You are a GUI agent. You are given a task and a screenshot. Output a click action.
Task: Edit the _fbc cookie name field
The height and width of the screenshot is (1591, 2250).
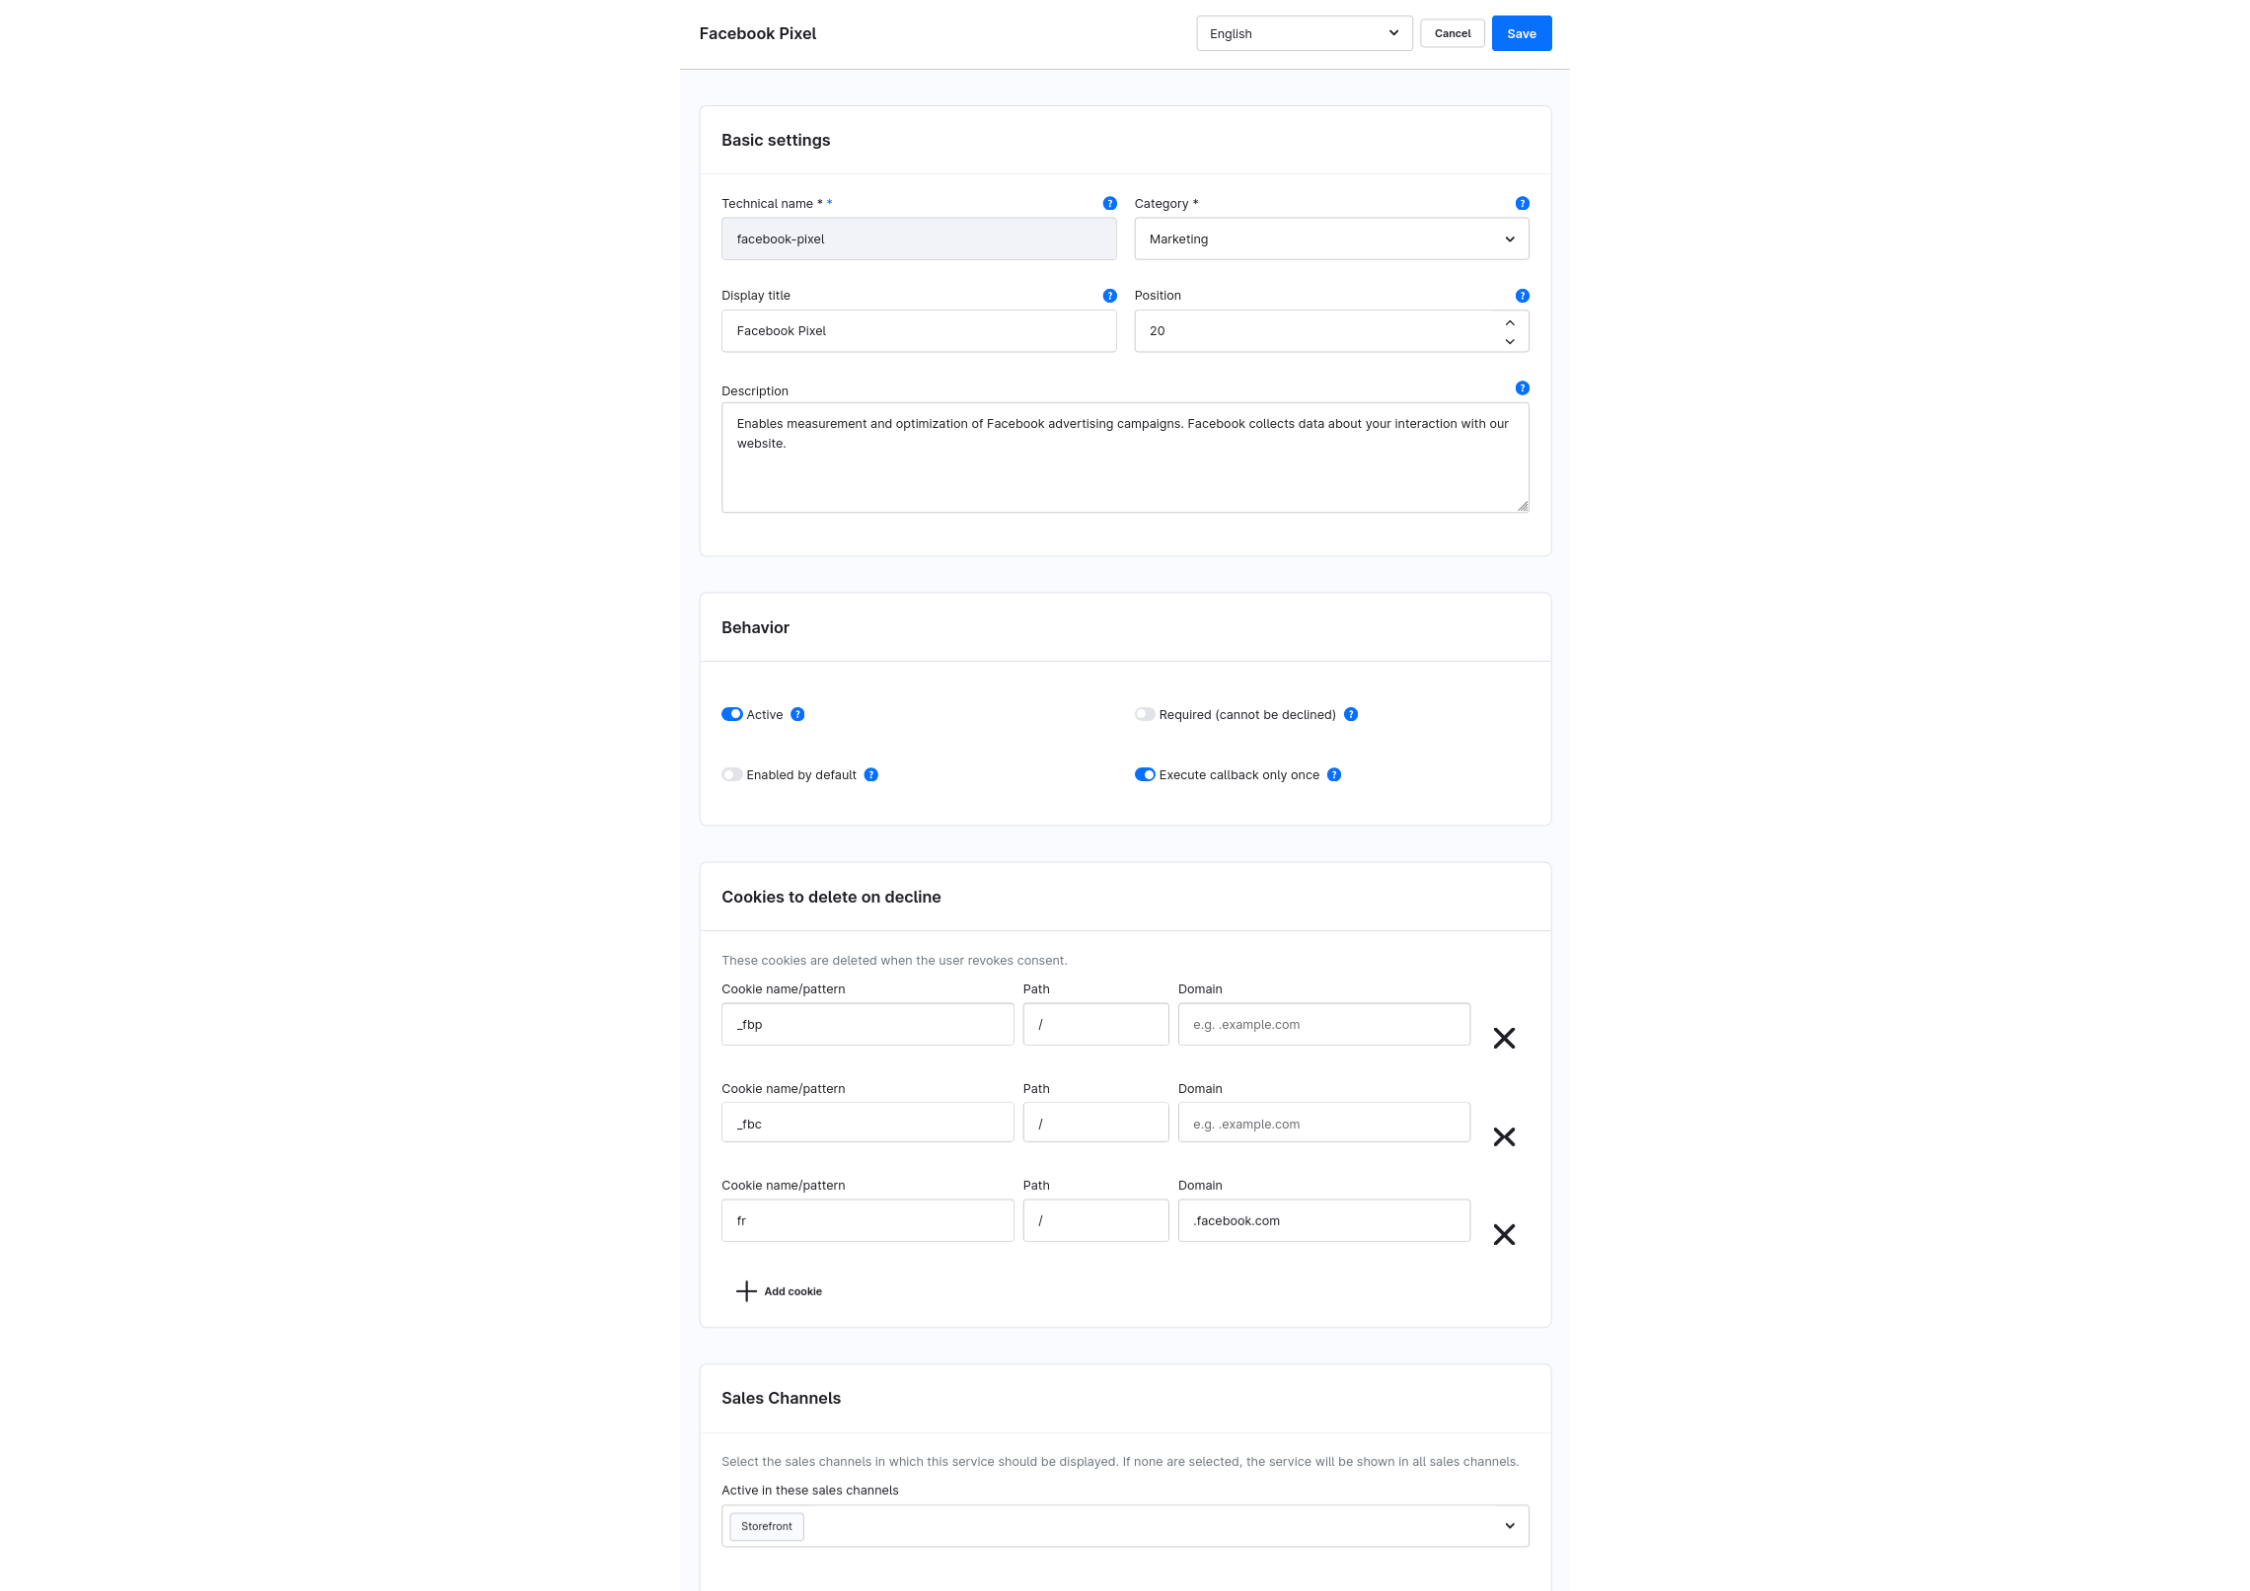(x=867, y=1124)
